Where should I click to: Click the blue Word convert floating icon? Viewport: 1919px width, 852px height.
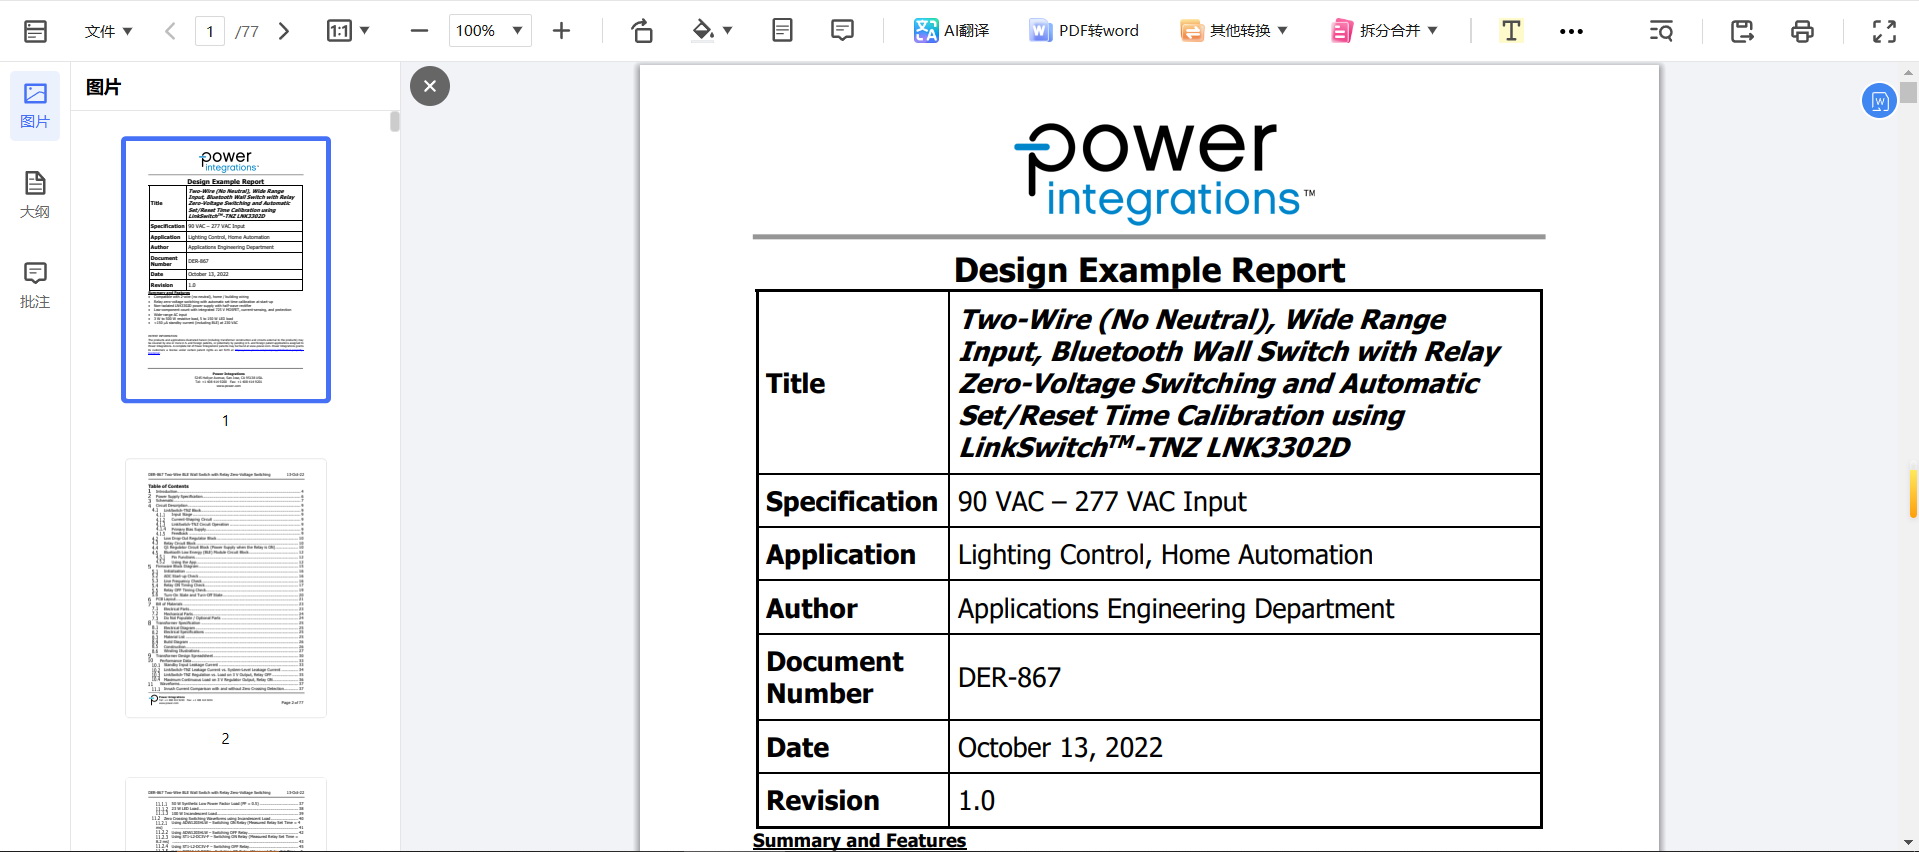pyautogui.click(x=1879, y=100)
